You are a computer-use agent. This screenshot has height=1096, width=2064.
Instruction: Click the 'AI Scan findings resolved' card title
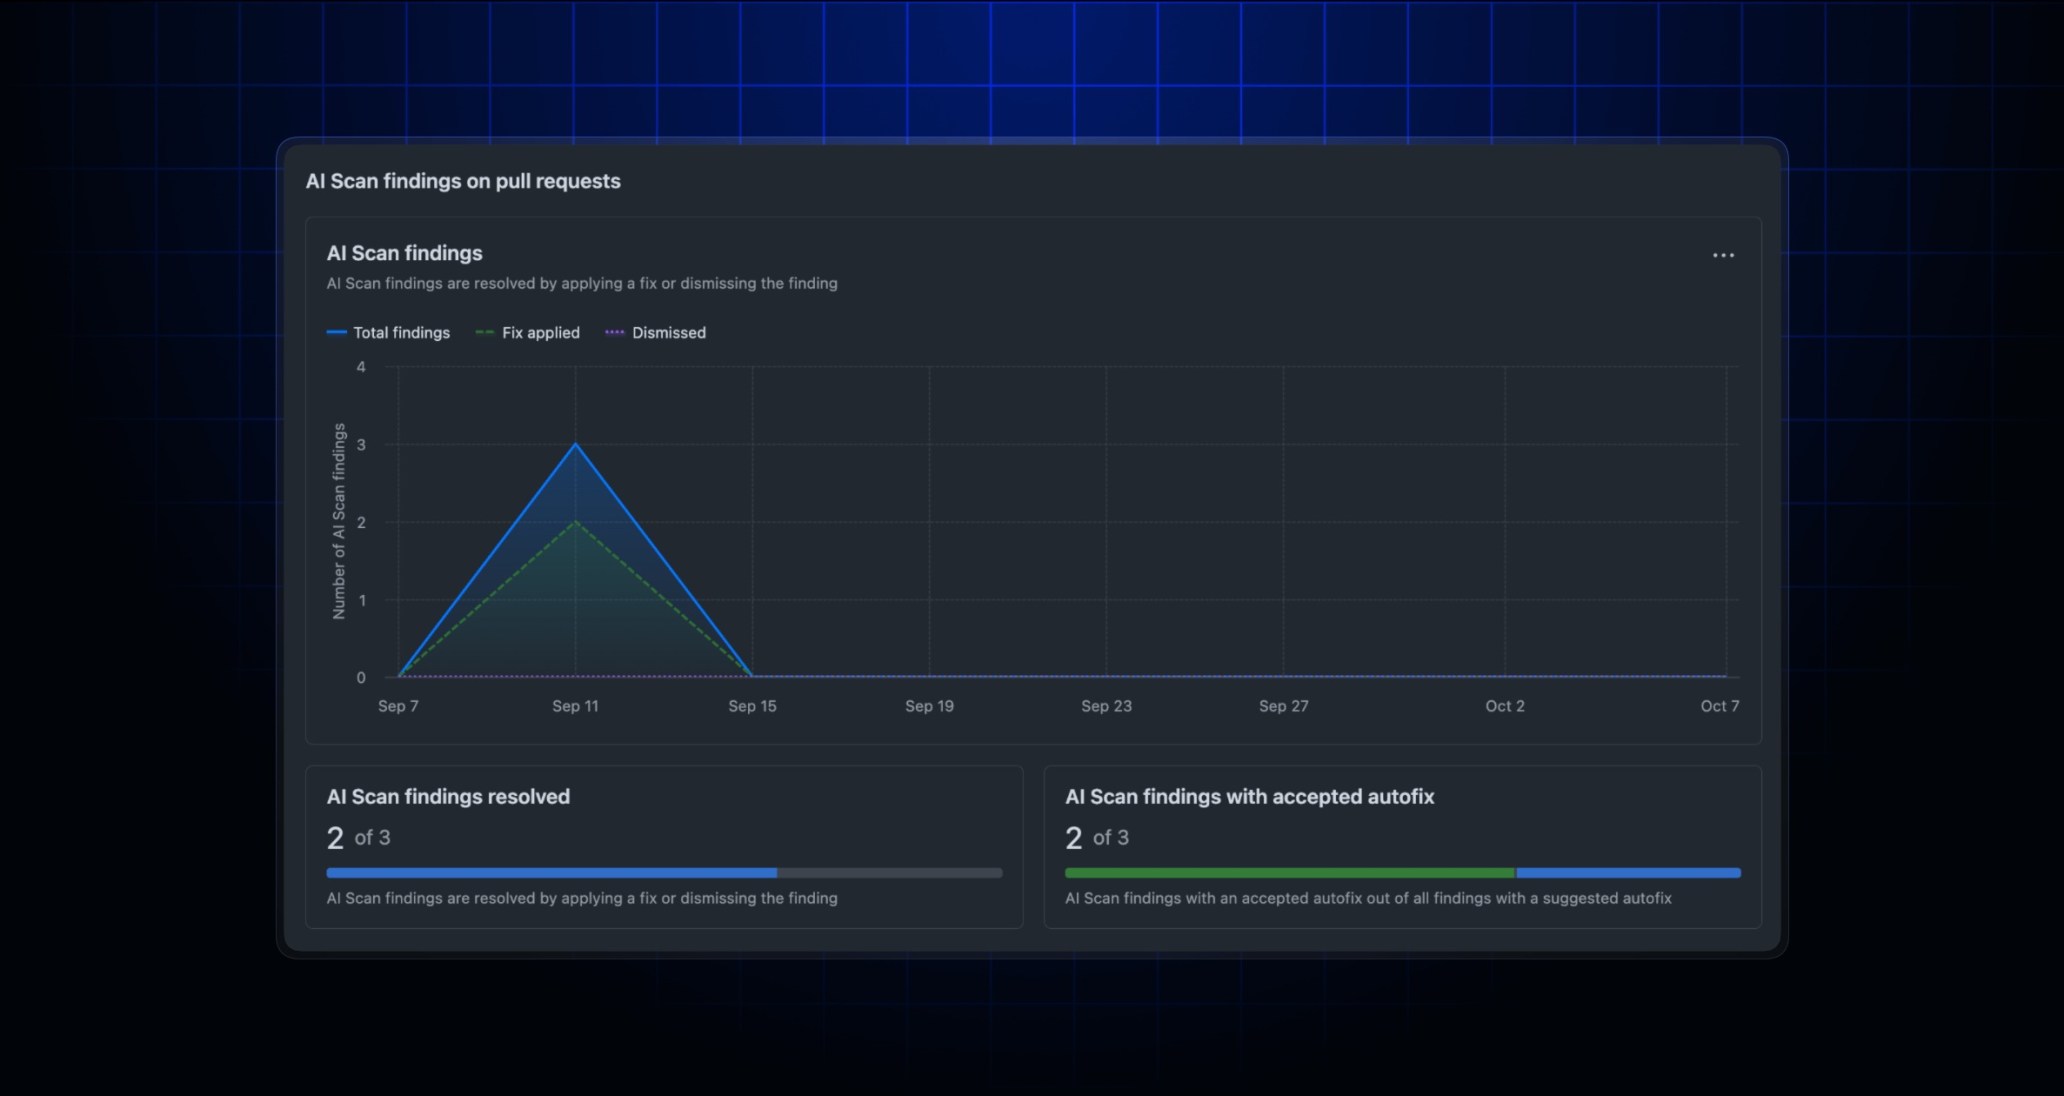(448, 797)
